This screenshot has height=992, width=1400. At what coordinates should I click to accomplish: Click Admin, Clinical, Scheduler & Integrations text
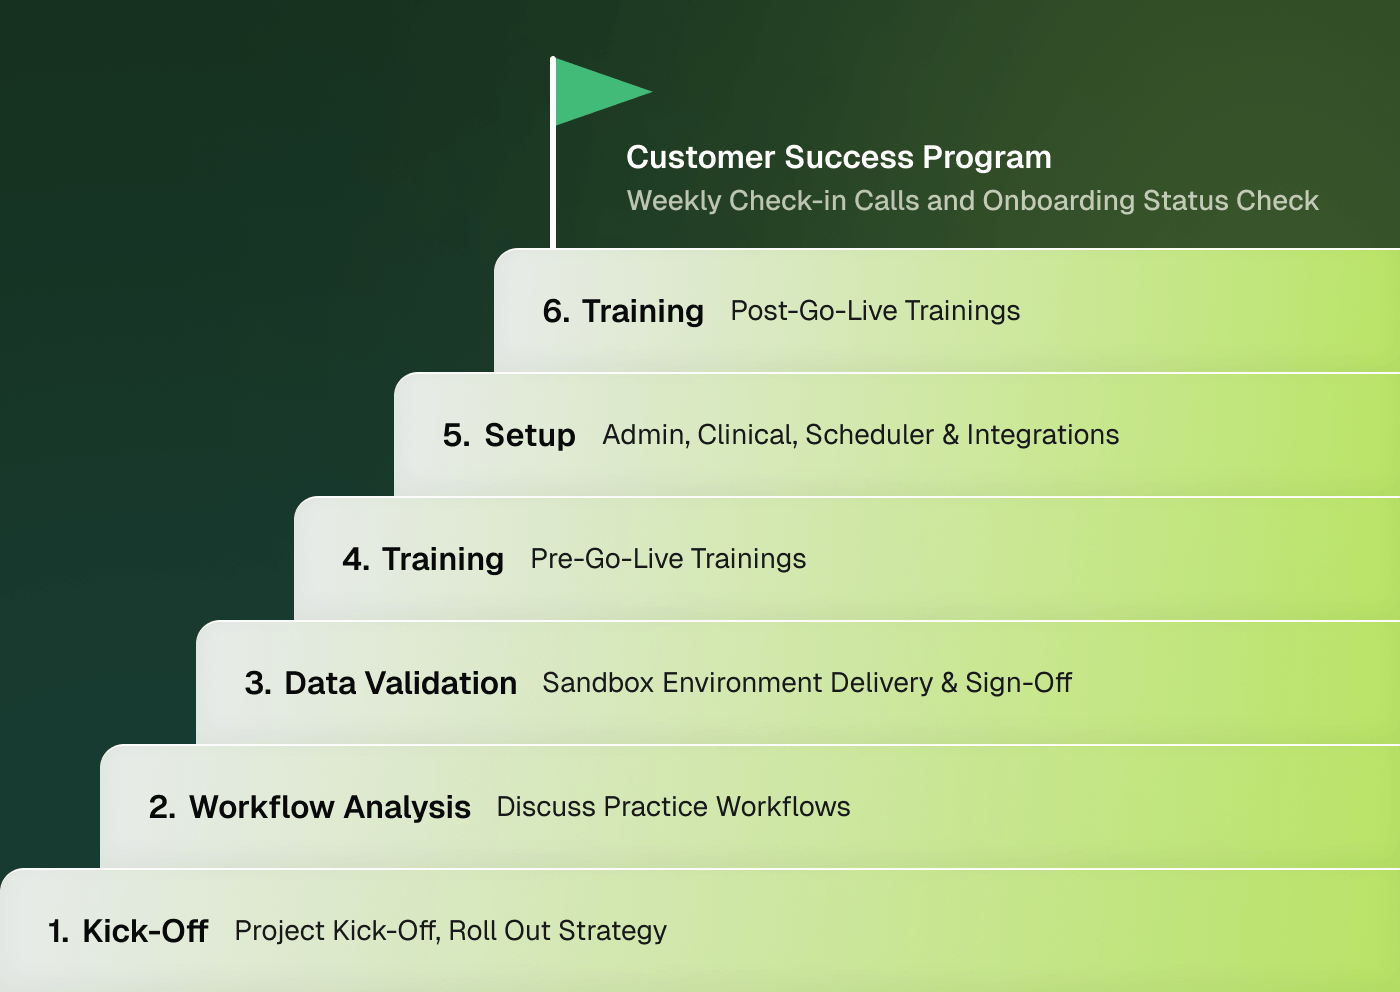click(x=860, y=434)
